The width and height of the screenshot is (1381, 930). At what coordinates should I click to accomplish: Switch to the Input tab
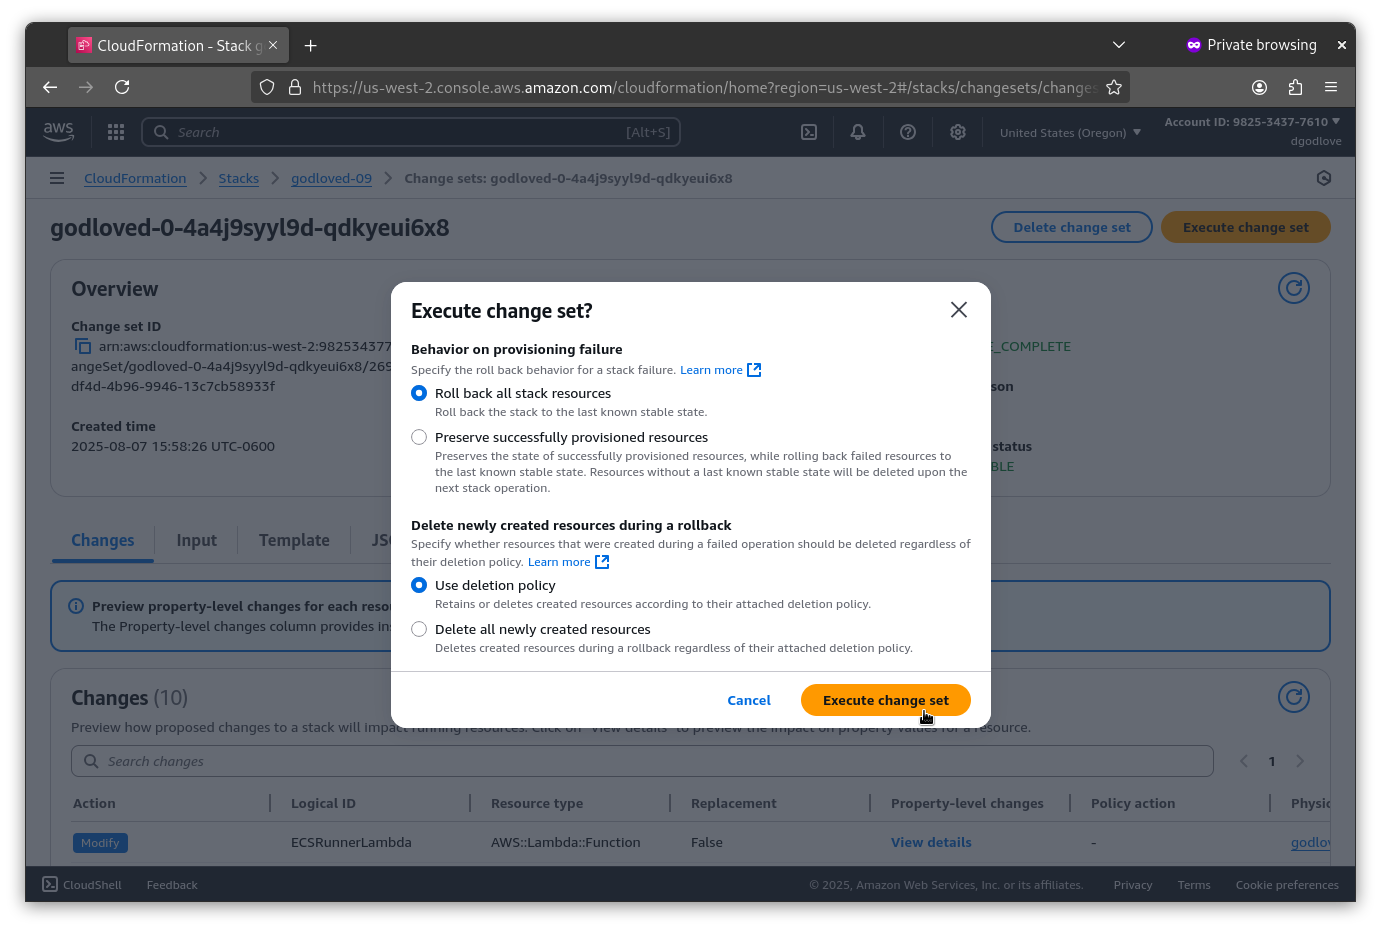click(196, 540)
